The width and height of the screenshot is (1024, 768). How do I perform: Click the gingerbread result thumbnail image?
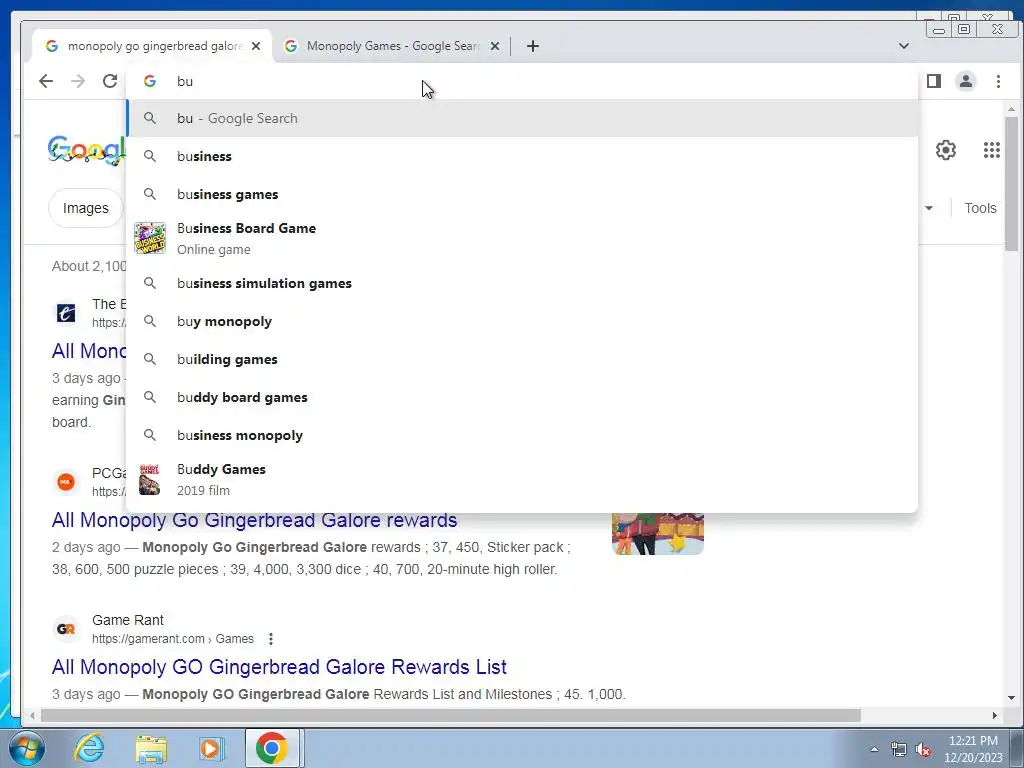(x=658, y=534)
